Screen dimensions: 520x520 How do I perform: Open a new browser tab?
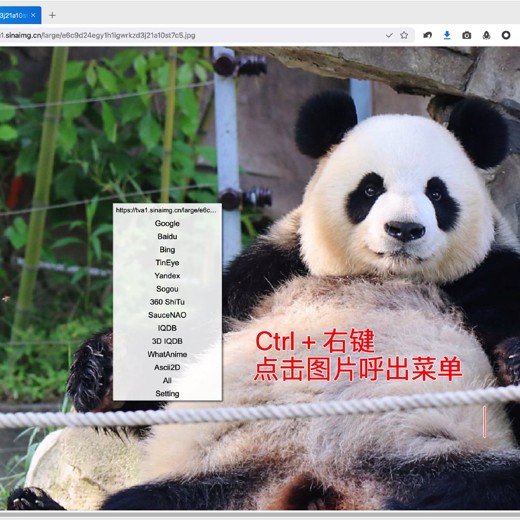[52, 15]
